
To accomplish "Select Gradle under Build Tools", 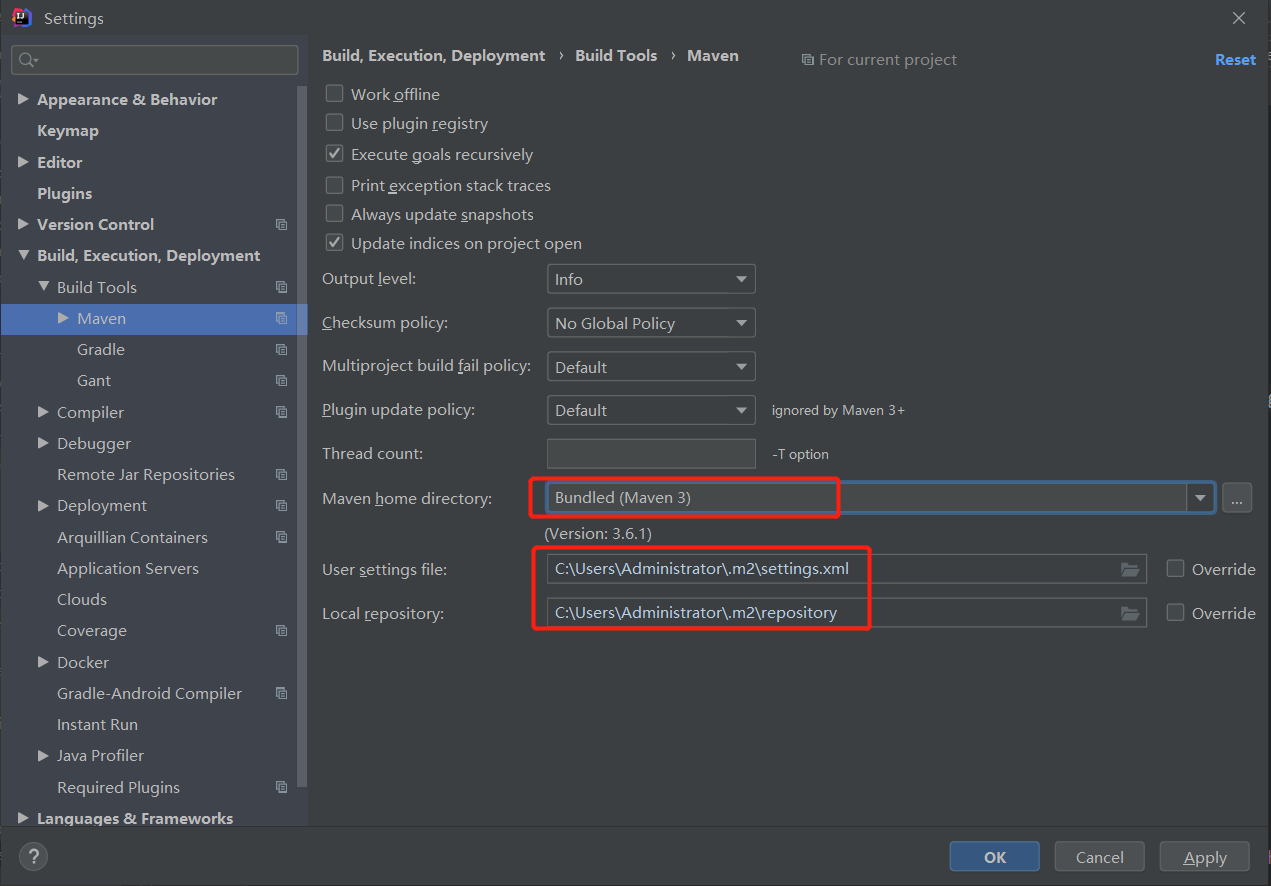I will click(x=101, y=350).
